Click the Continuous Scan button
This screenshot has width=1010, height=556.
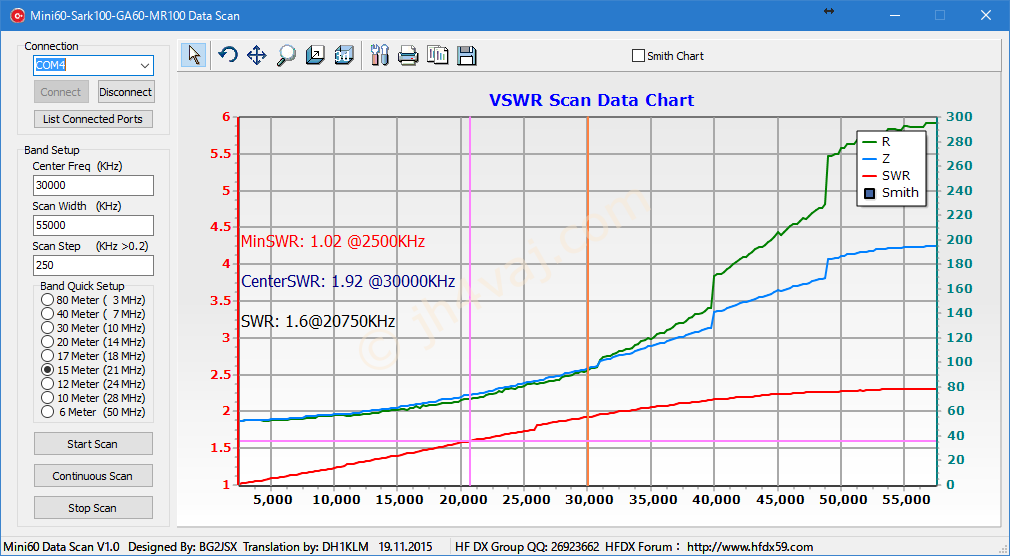pos(93,476)
